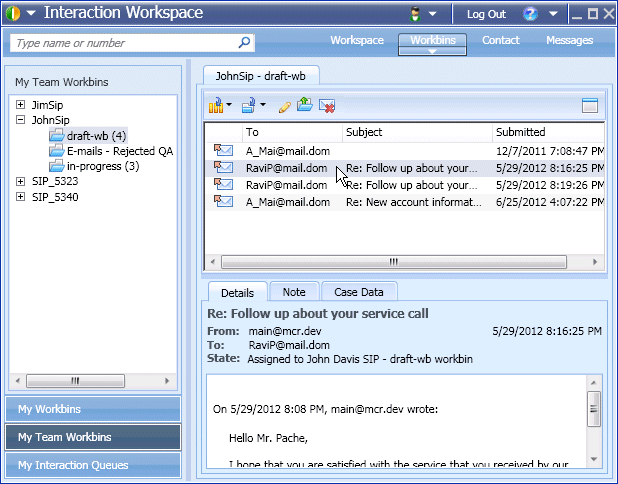Collapse the JohnSip tree node
The width and height of the screenshot is (618, 484).
pos(21,120)
